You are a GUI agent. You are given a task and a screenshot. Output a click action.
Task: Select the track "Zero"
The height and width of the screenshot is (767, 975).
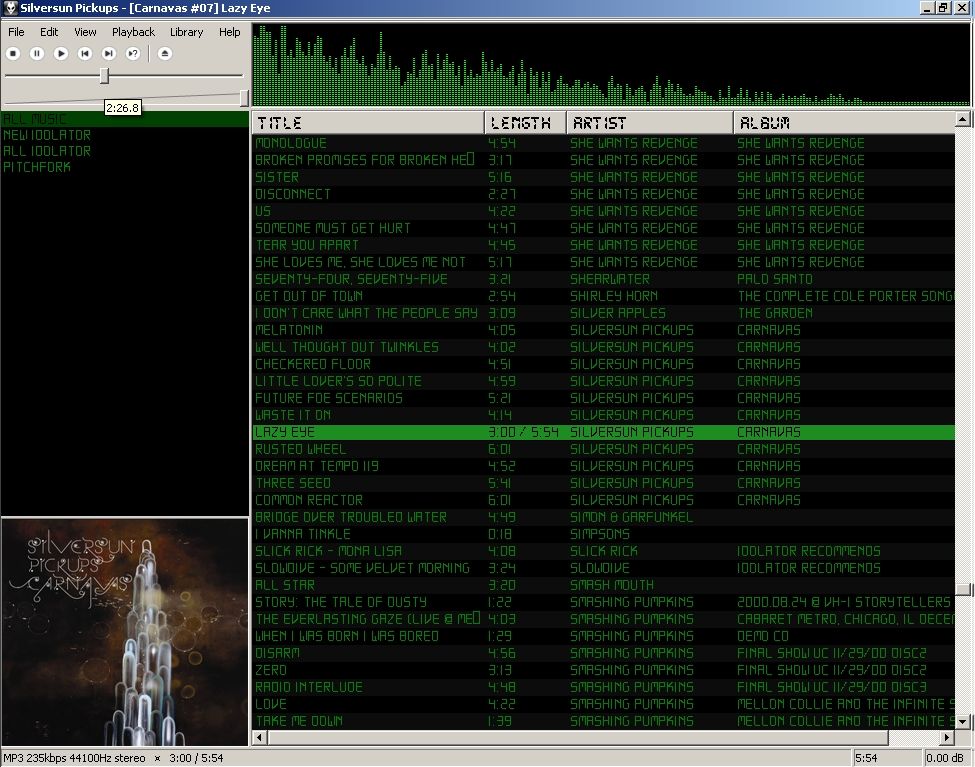coord(603,670)
